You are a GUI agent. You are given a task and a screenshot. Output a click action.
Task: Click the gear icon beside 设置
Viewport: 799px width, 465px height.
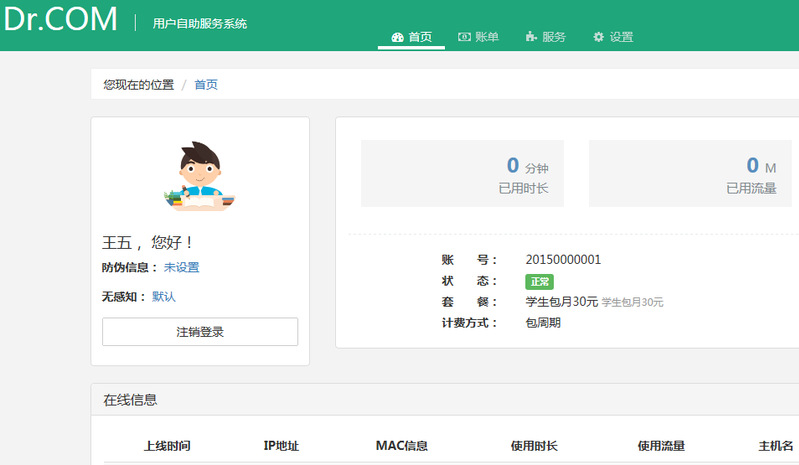[x=598, y=37]
